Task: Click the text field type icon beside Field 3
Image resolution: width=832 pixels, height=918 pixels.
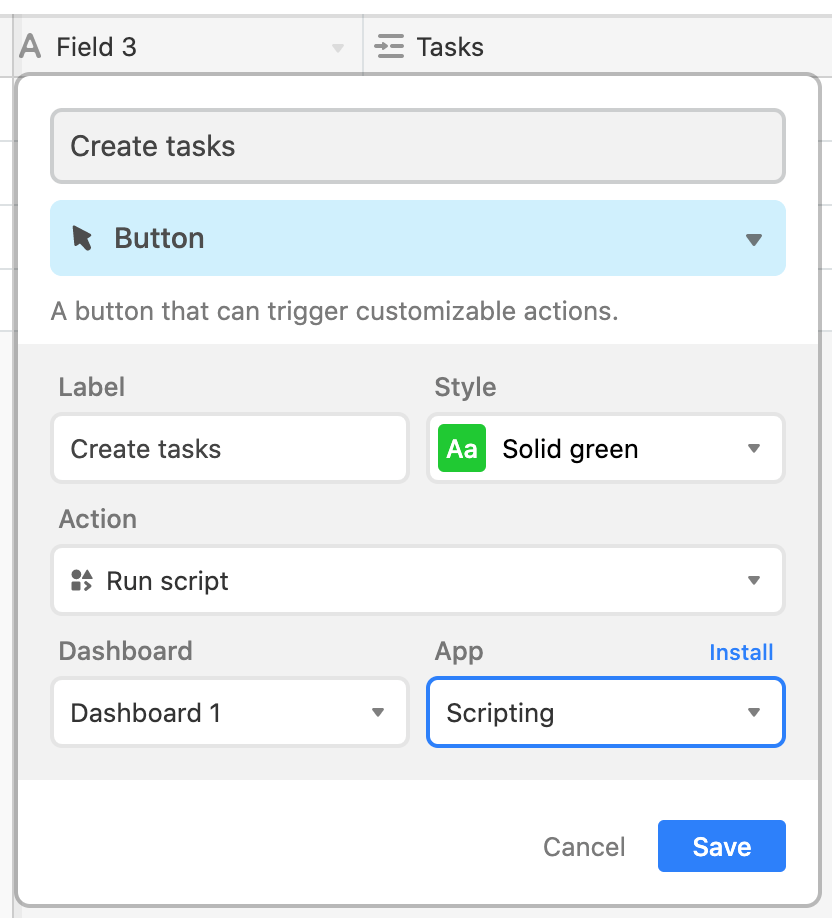Action: click(30, 46)
